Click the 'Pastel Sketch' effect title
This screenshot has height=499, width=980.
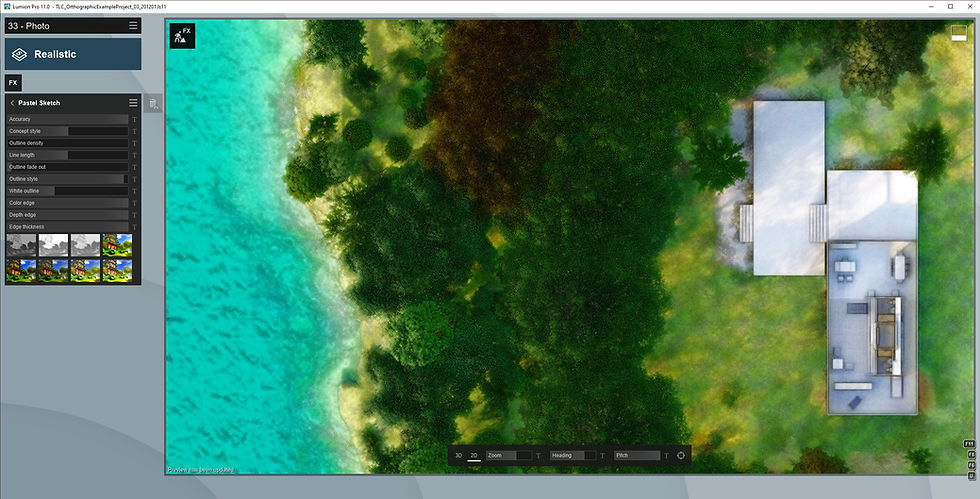pos(39,103)
